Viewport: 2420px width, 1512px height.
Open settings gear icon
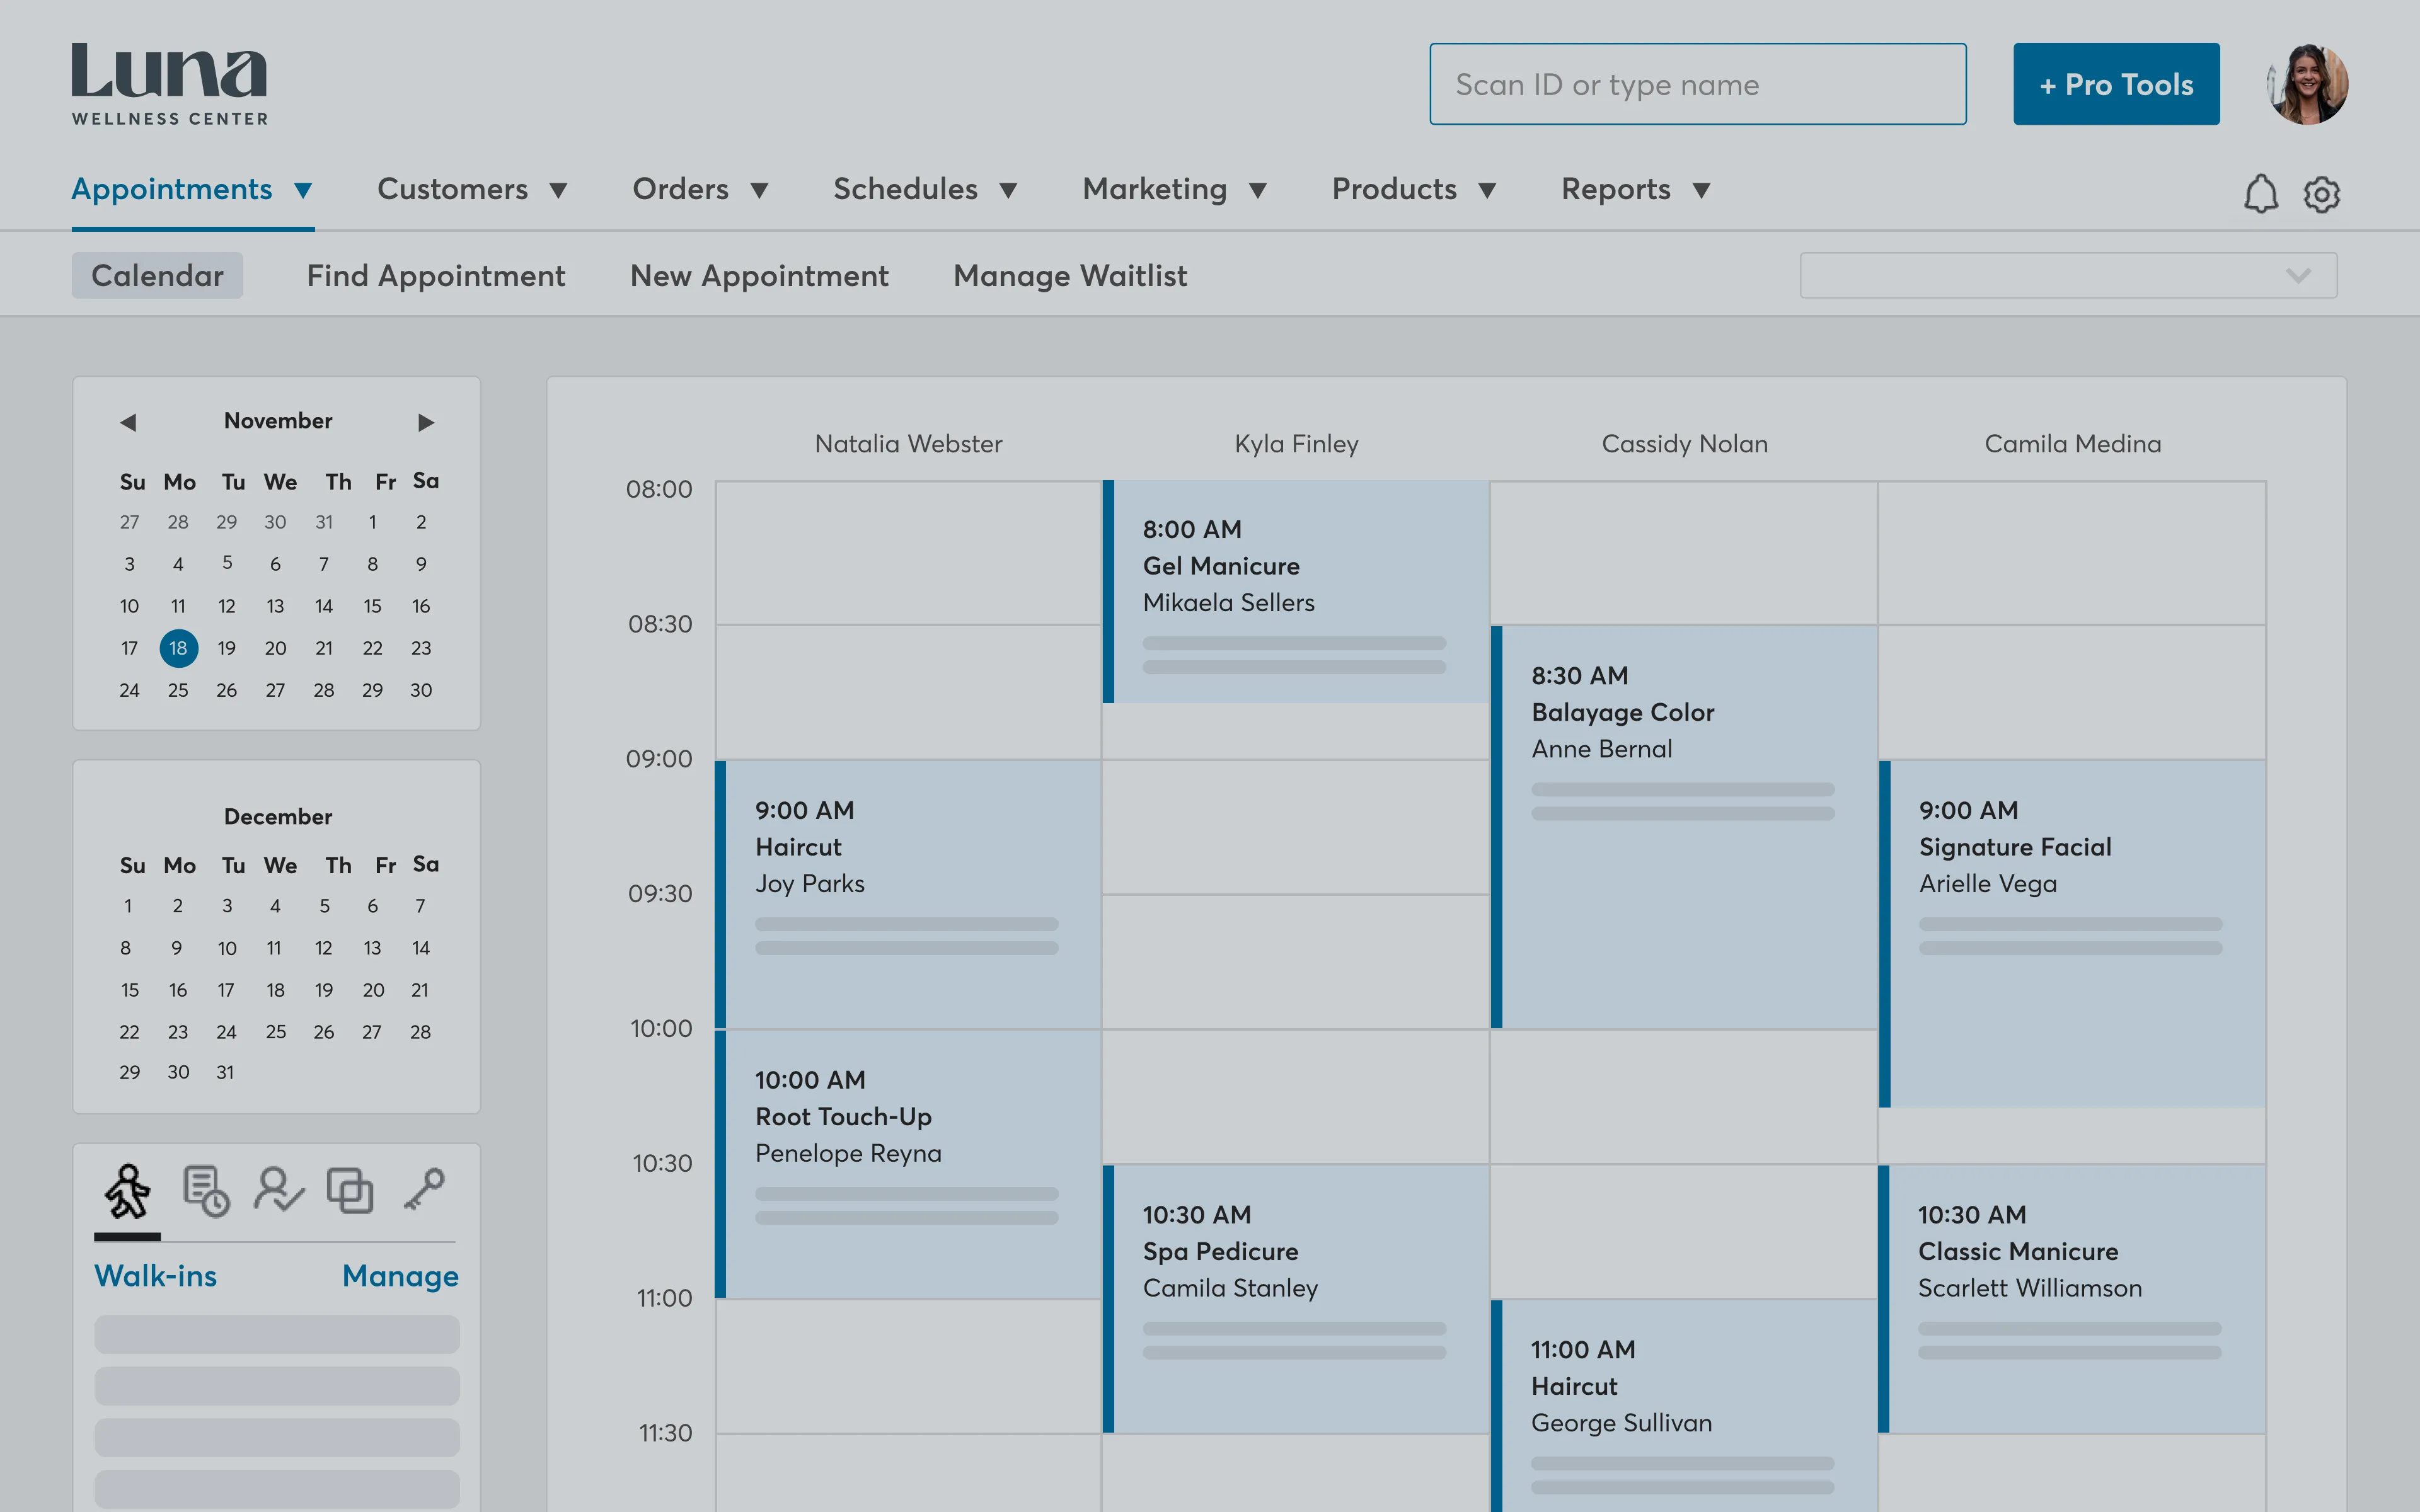(x=2321, y=194)
